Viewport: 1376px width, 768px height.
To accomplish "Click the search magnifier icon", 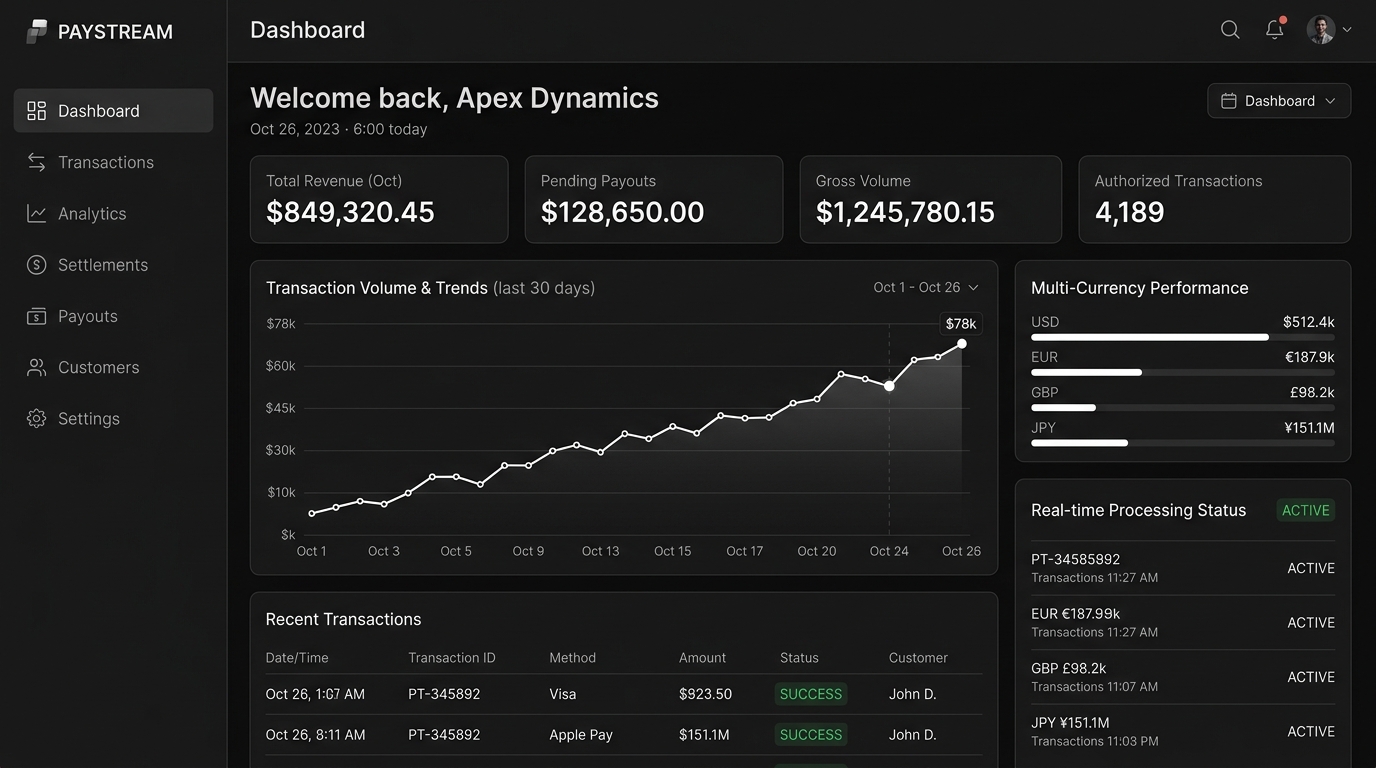I will click(x=1230, y=30).
